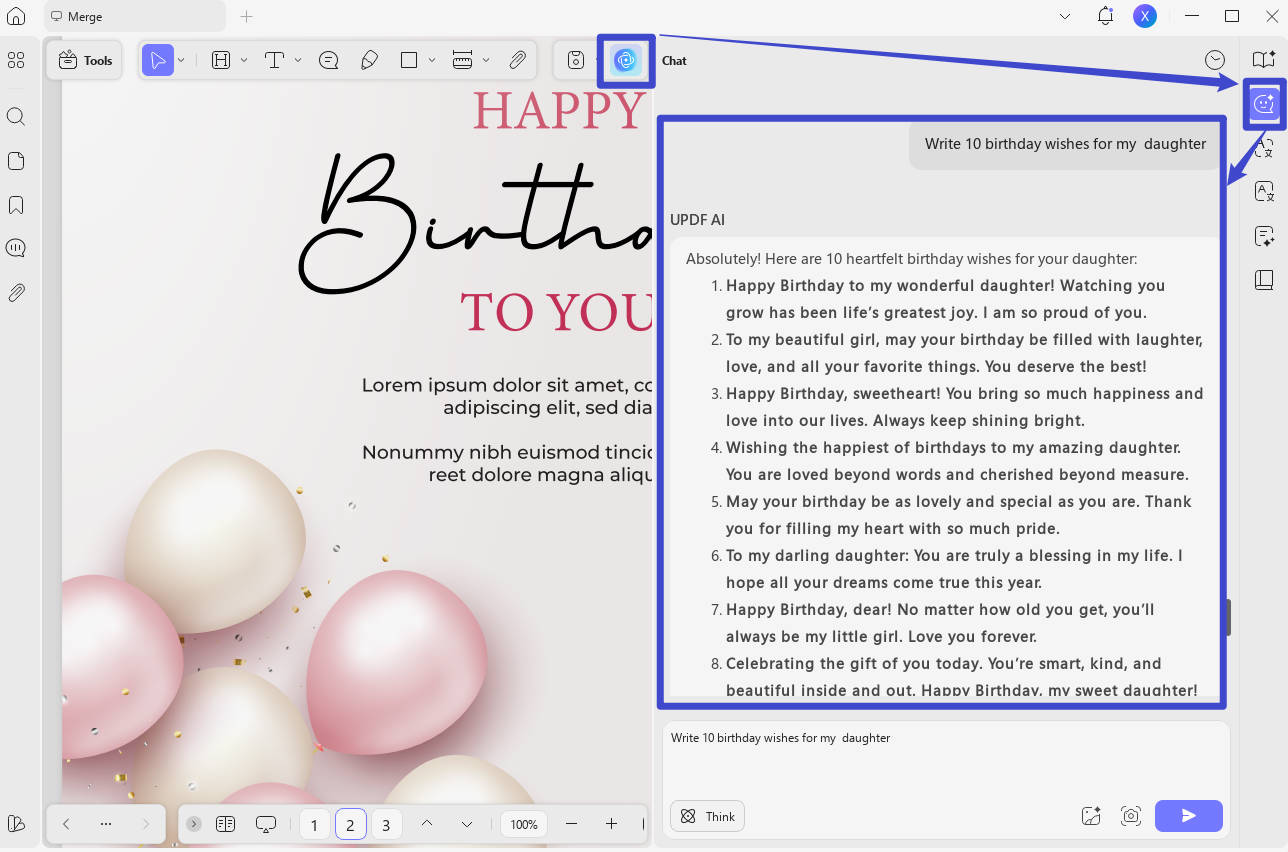Open notifications bell icon
The width and height of the screenshot is (1288, 852).
point(1105,16)
